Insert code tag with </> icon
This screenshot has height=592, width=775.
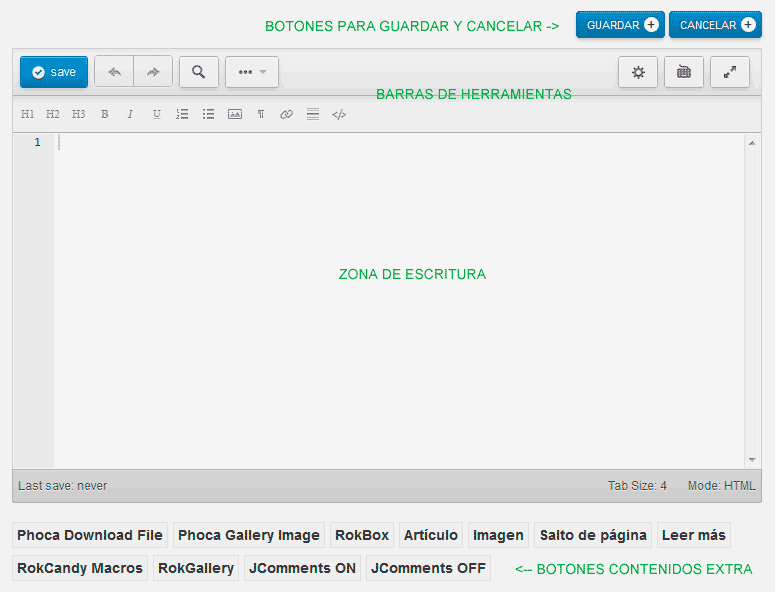tap(339, 115)
